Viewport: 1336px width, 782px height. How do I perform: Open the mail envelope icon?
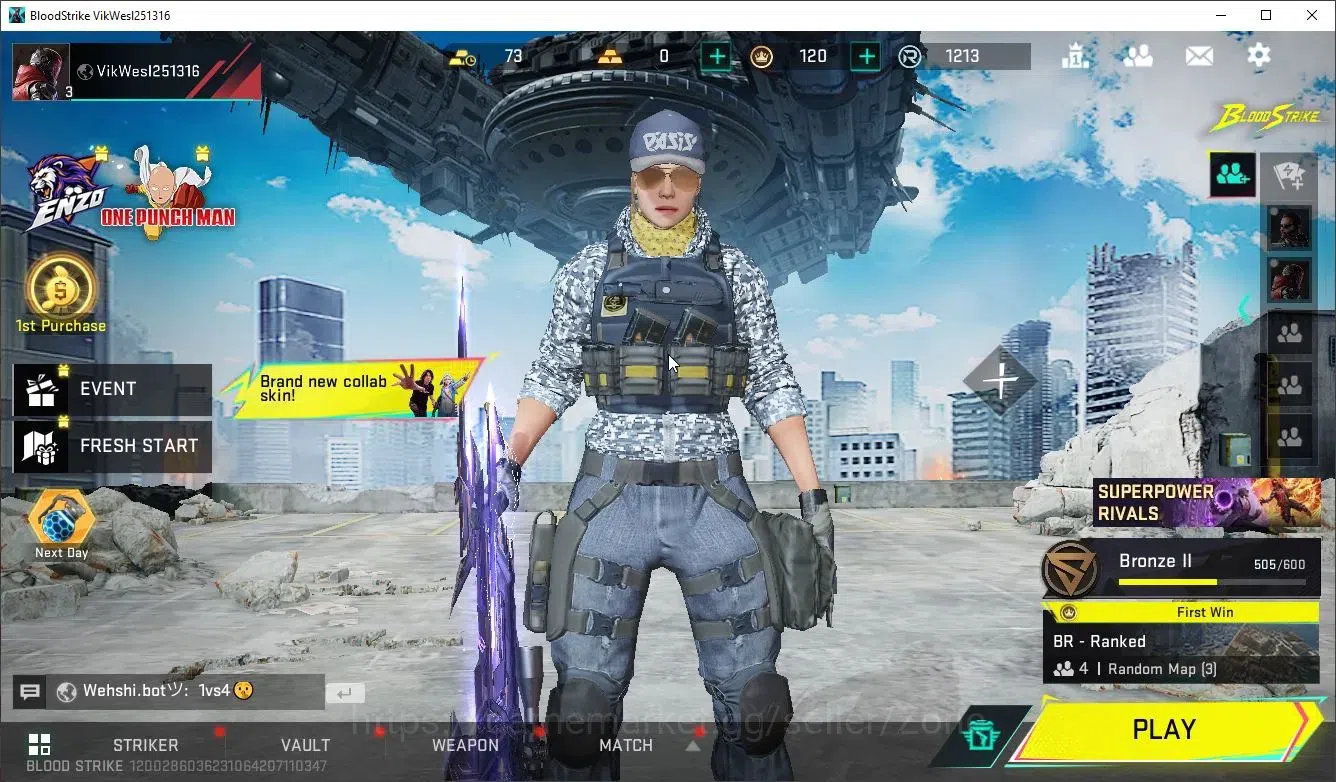click(1199, 56)
